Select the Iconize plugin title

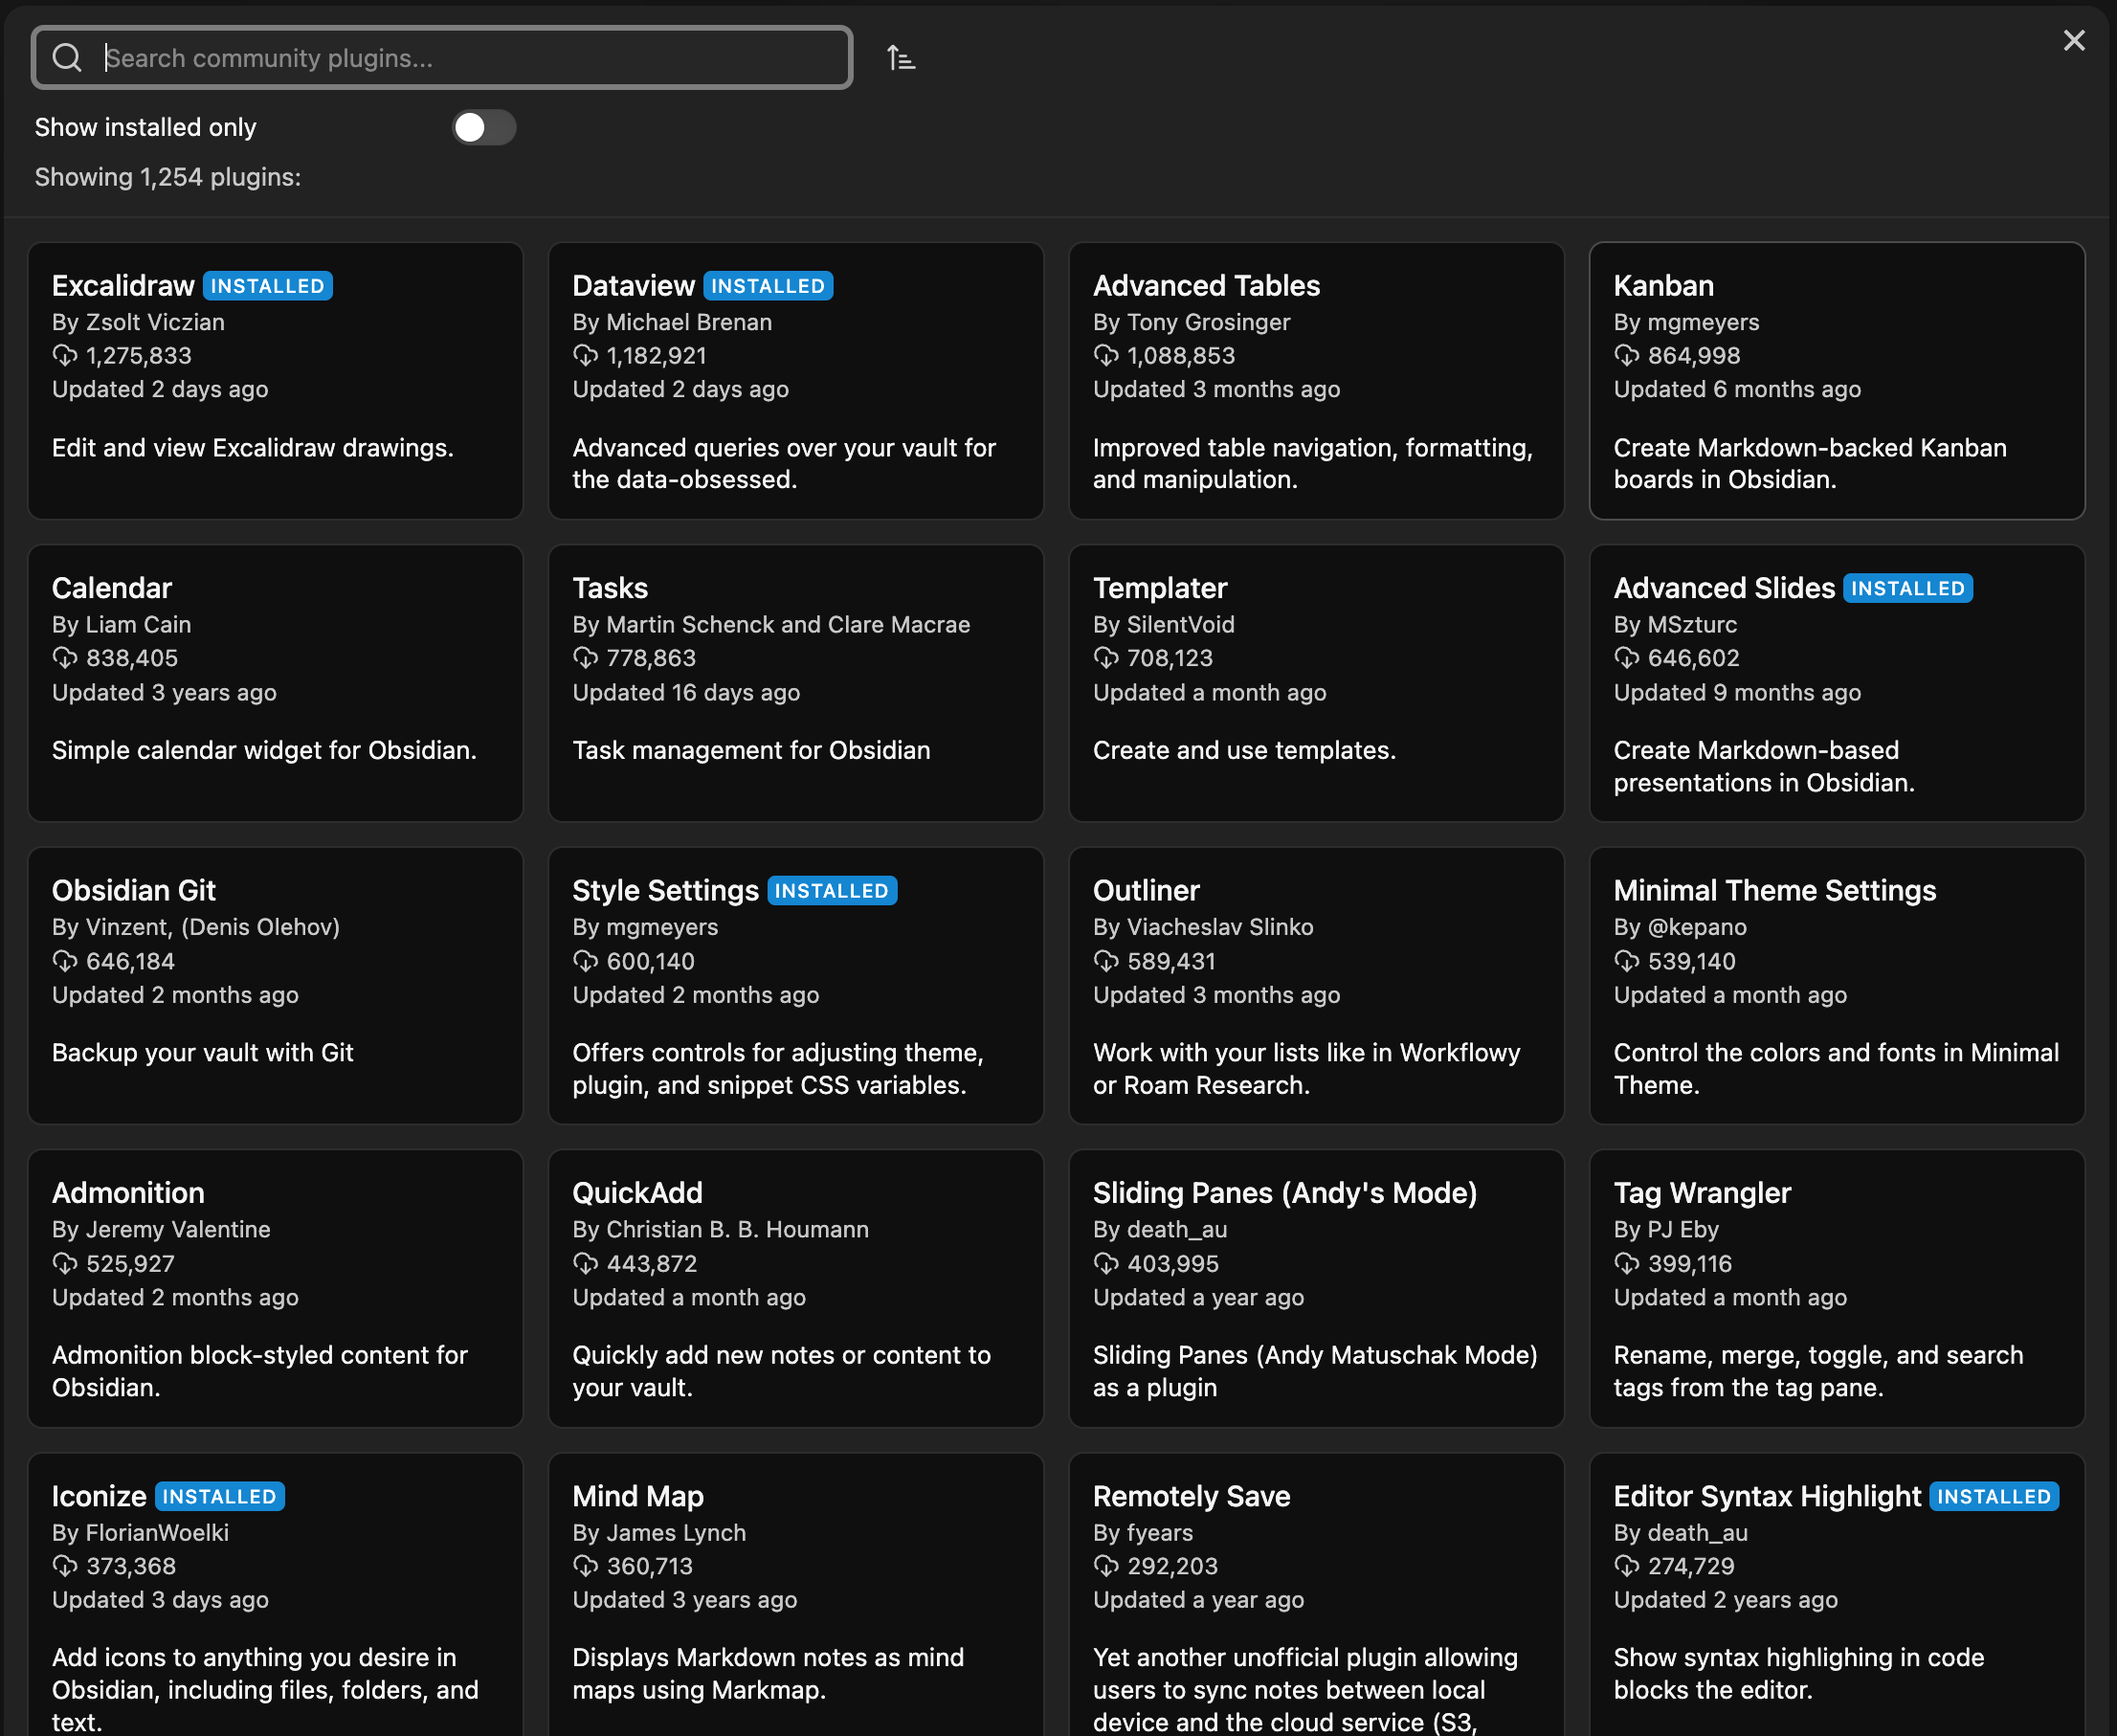99,1496
